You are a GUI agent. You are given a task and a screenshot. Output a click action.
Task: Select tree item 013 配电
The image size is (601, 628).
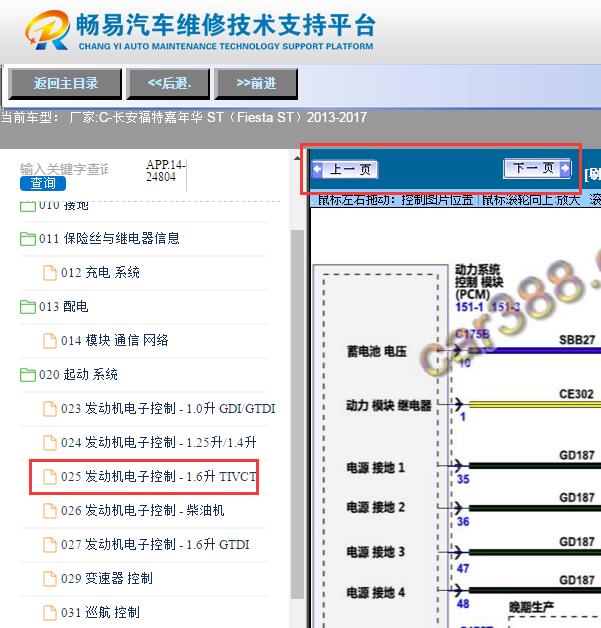coord(63,307)
